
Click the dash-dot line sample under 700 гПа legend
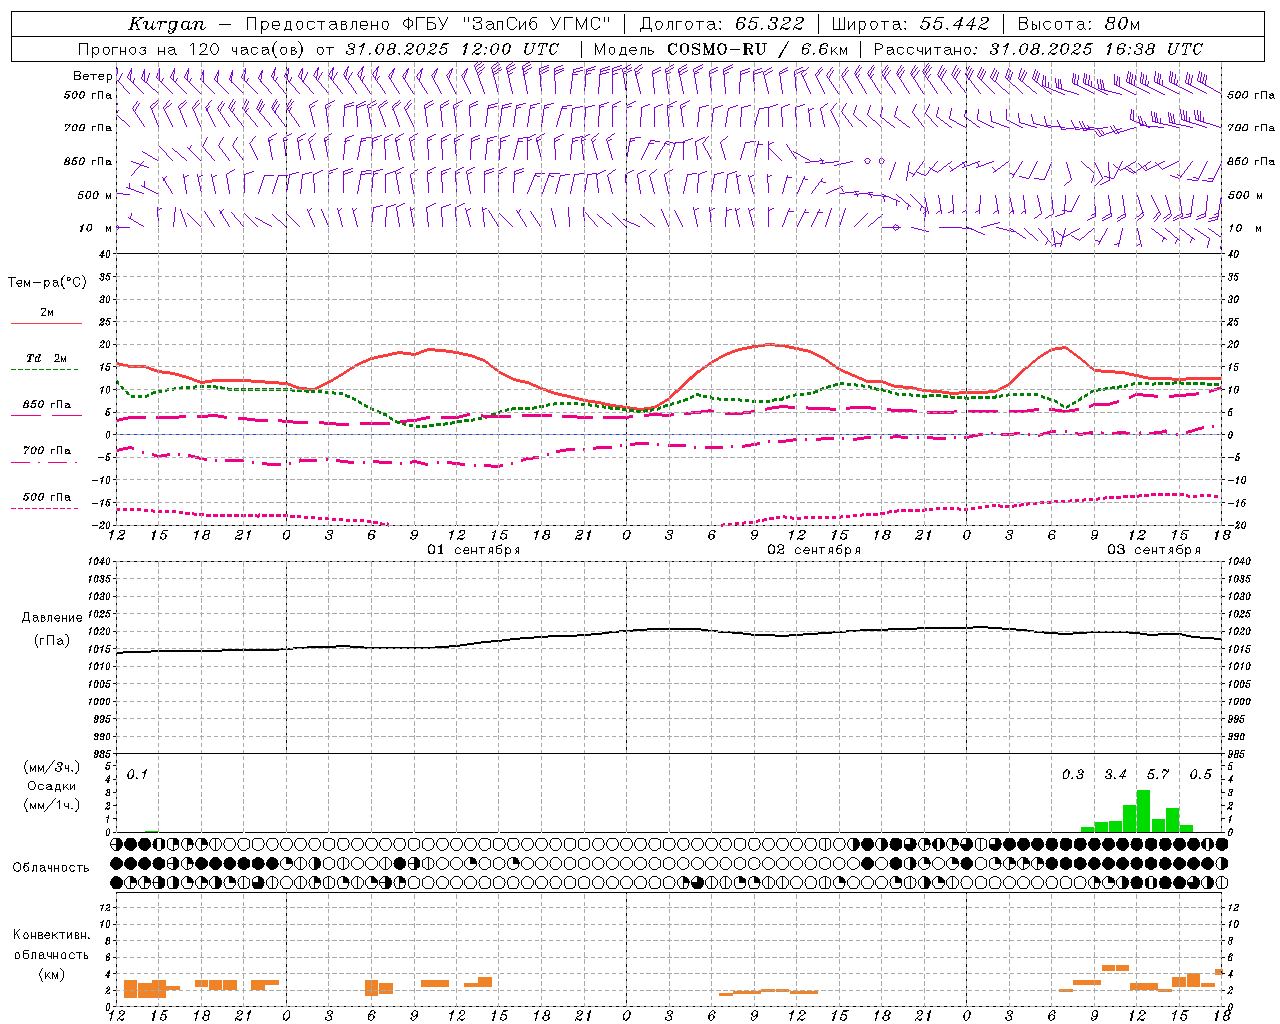(44, 462)
